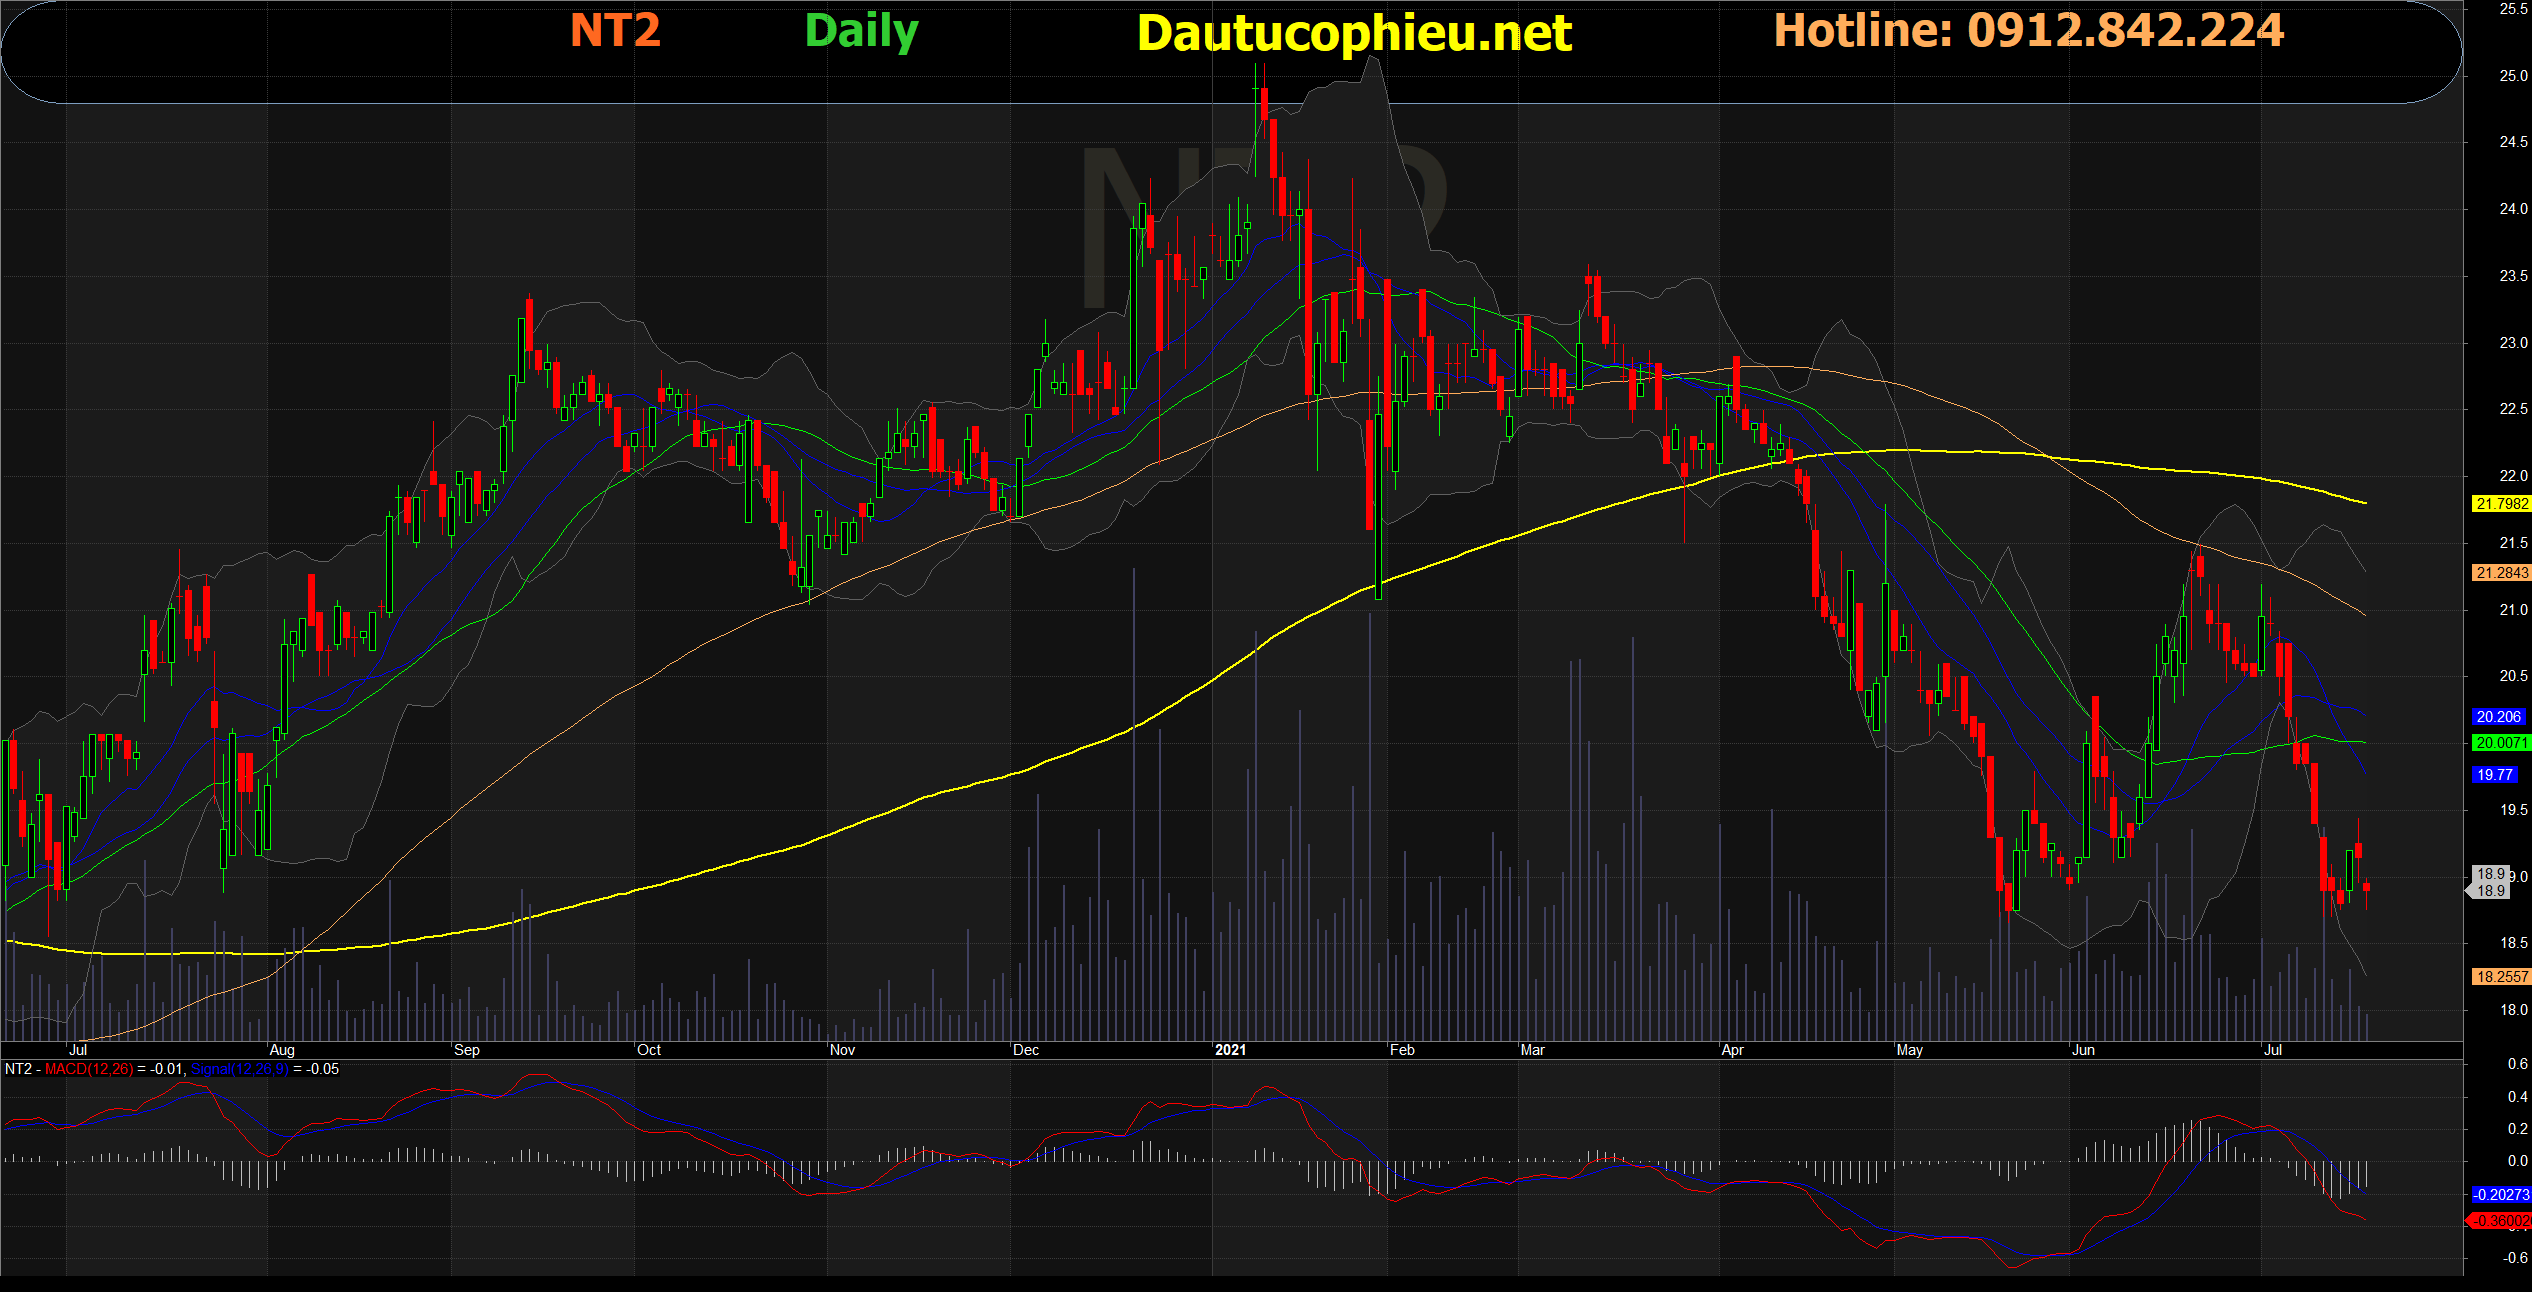Select the orange 18.2557 price tag
This screenshot has width=2532, height=1292.
click(x=2500, y=977)
